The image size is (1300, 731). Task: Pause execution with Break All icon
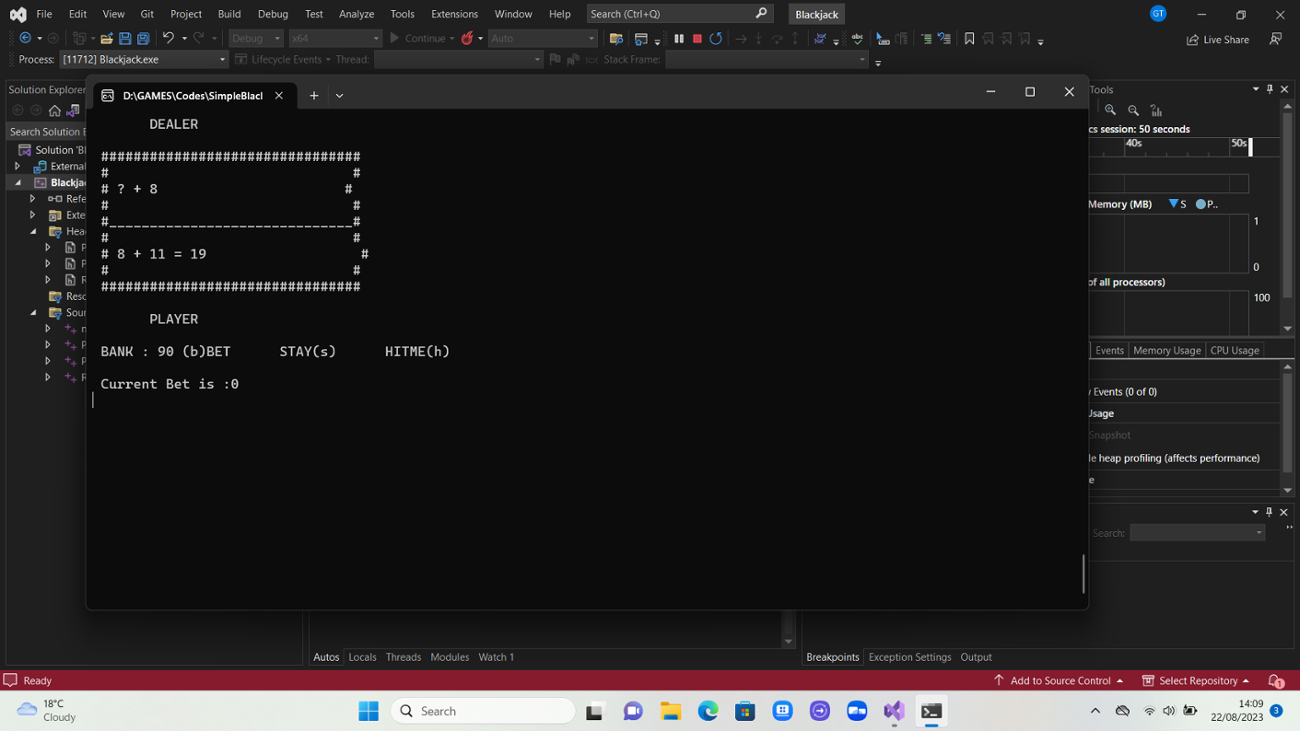click(679, 39)
